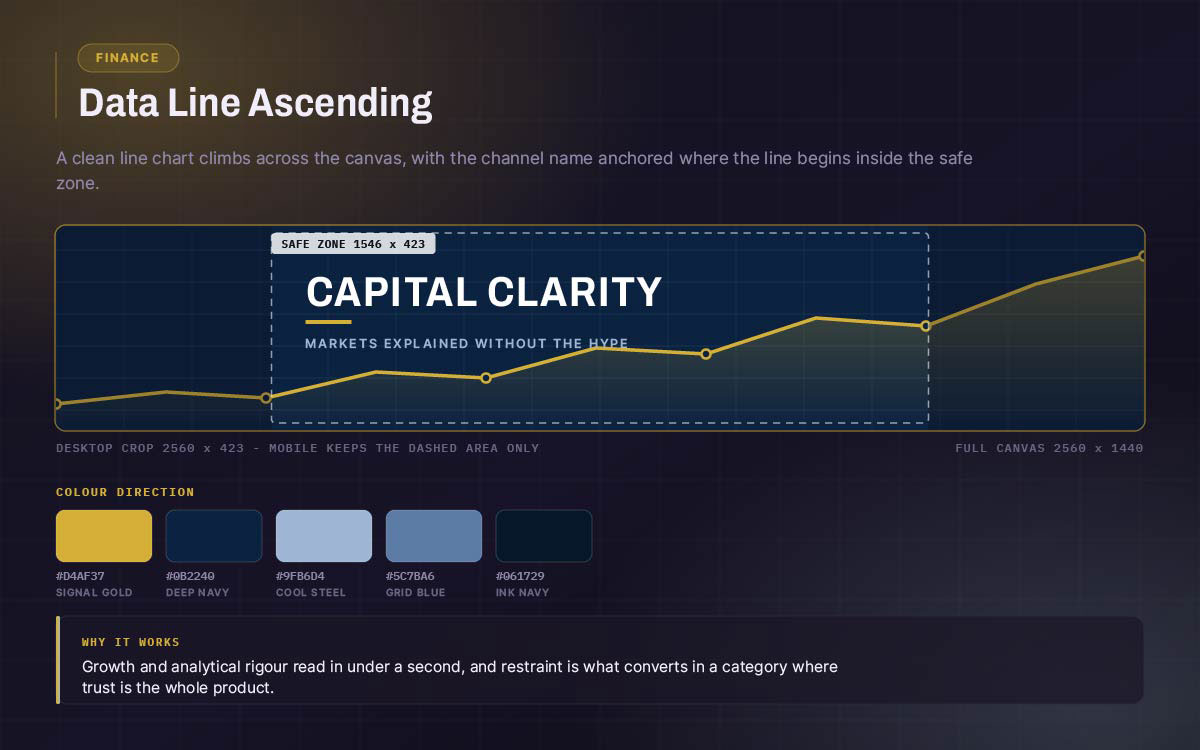Select the Deep Navy colour swatch
Image resolution: width=1200 pixels, height=750 pixels.
tap(214, 536)
